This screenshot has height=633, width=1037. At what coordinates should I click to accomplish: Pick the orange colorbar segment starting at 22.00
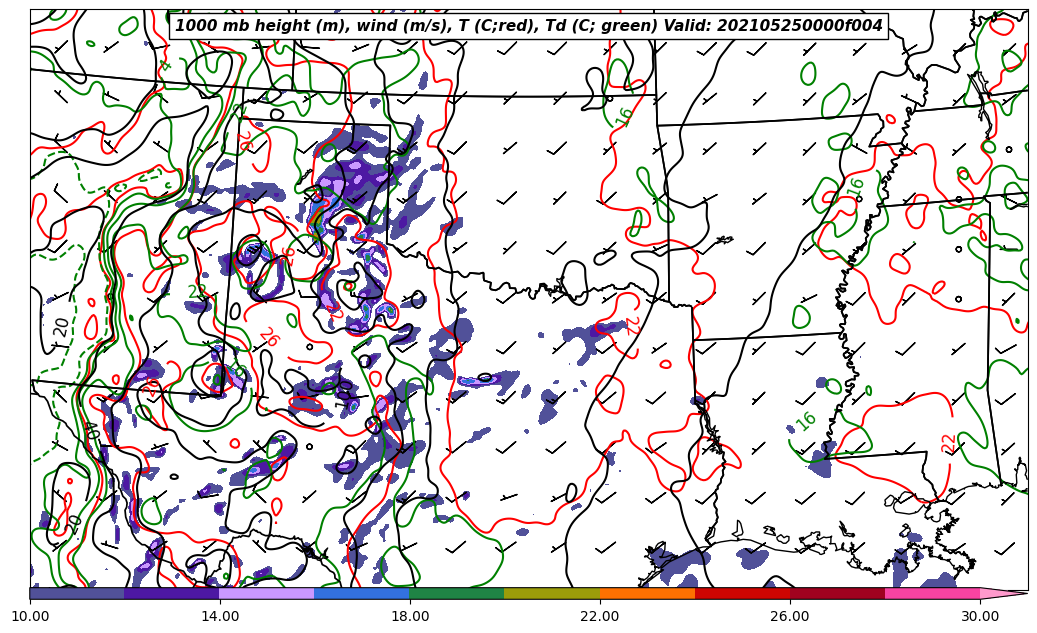pos(647,593)
